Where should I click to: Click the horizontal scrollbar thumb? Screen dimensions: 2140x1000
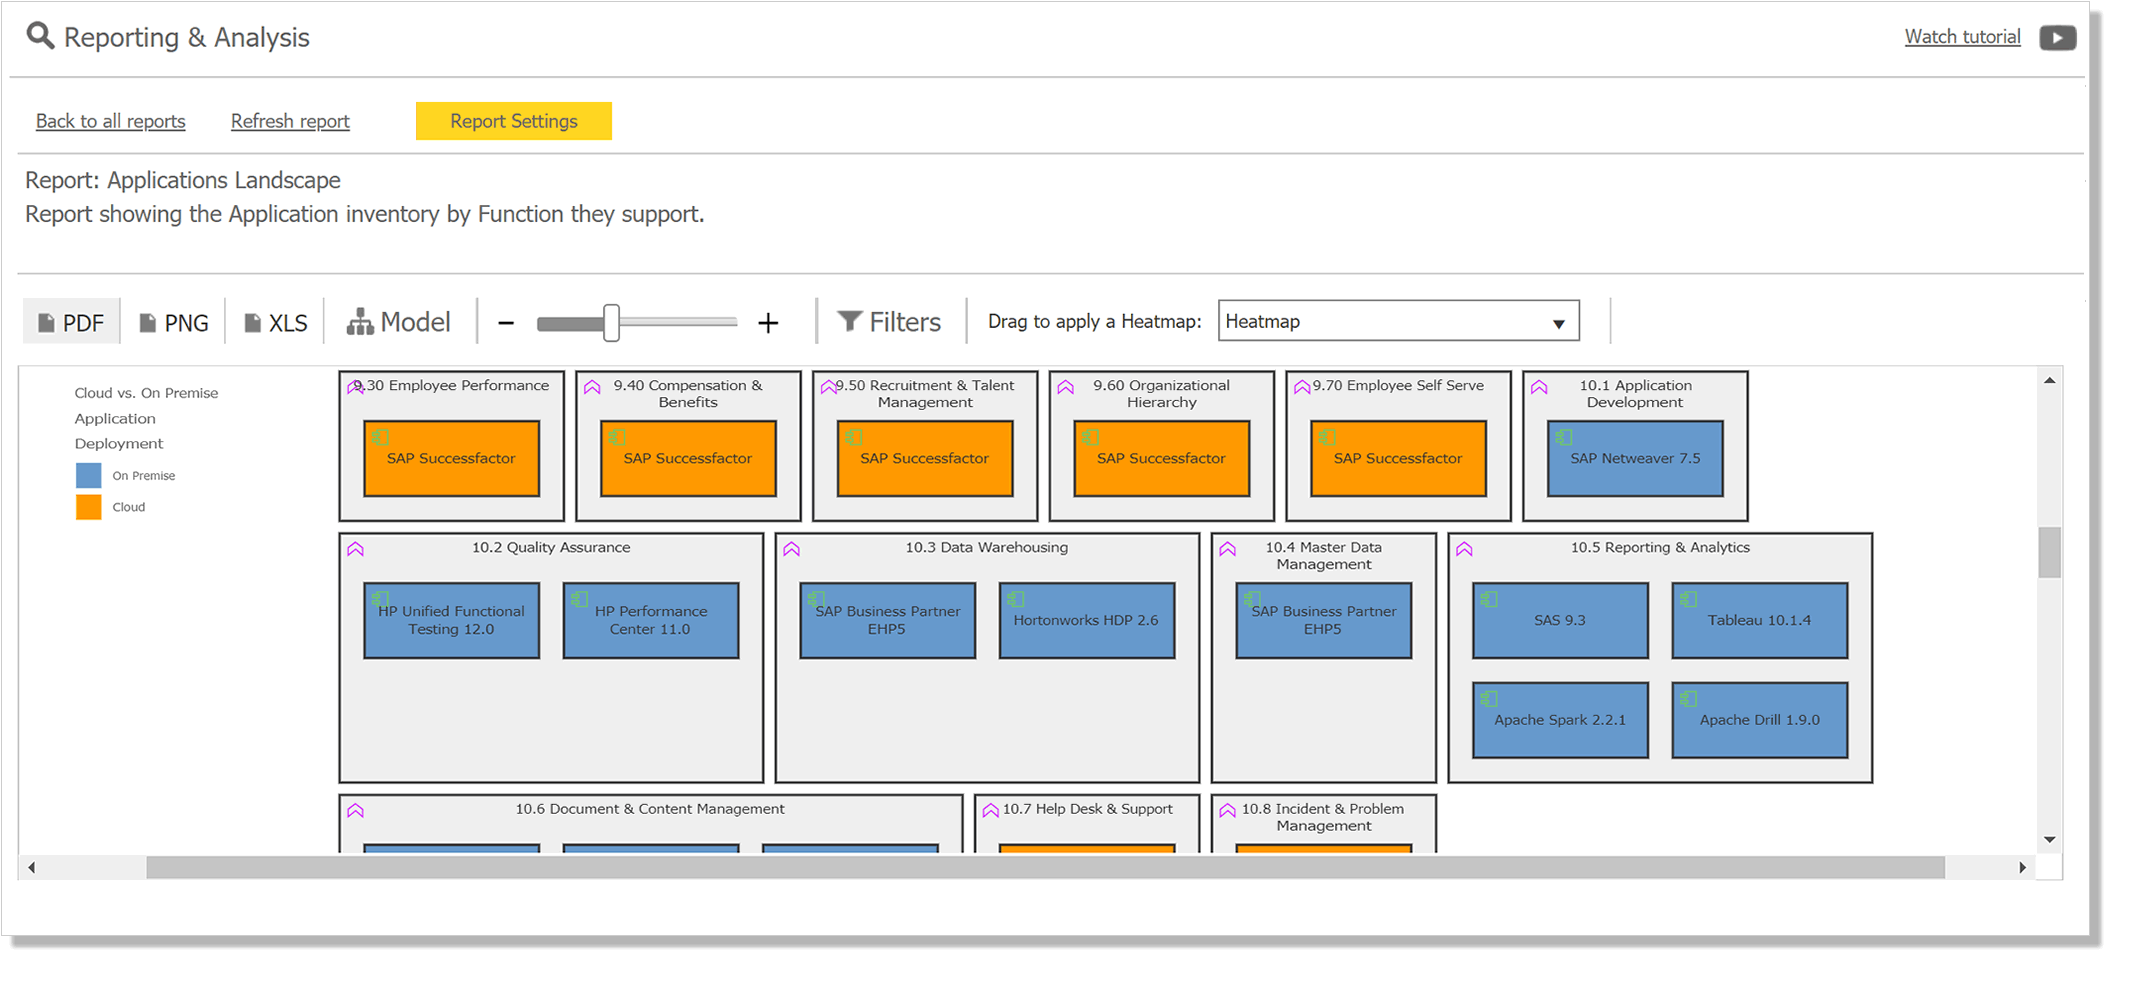coord(1045,867)
